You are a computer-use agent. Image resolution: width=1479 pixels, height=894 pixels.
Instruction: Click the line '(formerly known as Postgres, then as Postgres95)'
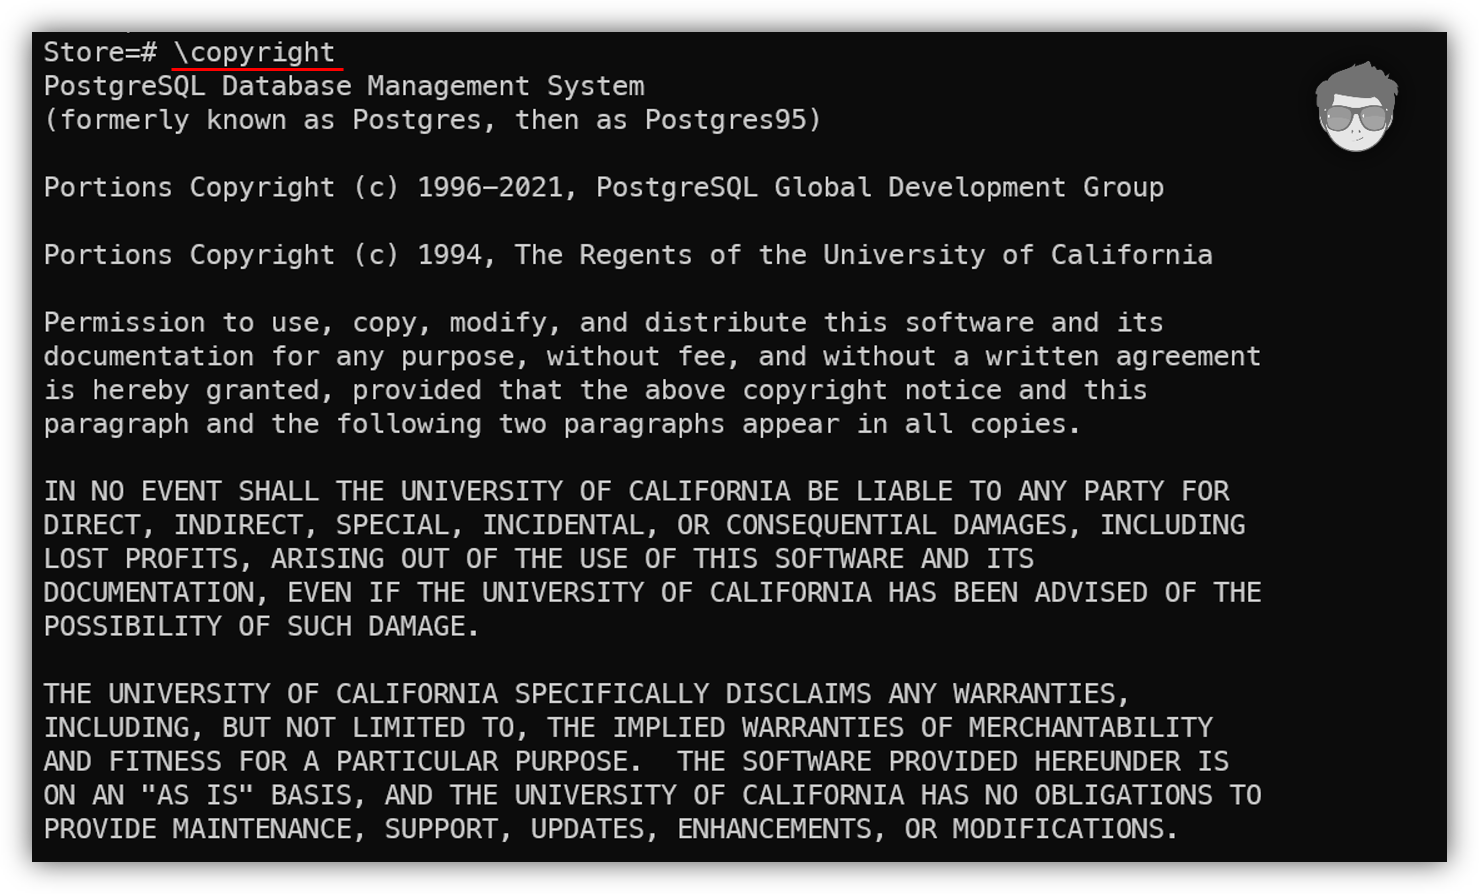(432, 120)
